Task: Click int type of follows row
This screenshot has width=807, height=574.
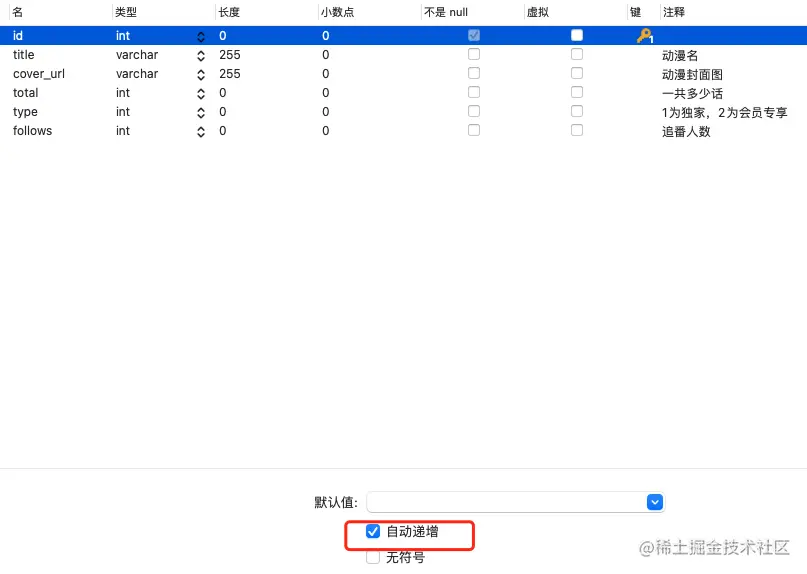Action: pos(123,131)
